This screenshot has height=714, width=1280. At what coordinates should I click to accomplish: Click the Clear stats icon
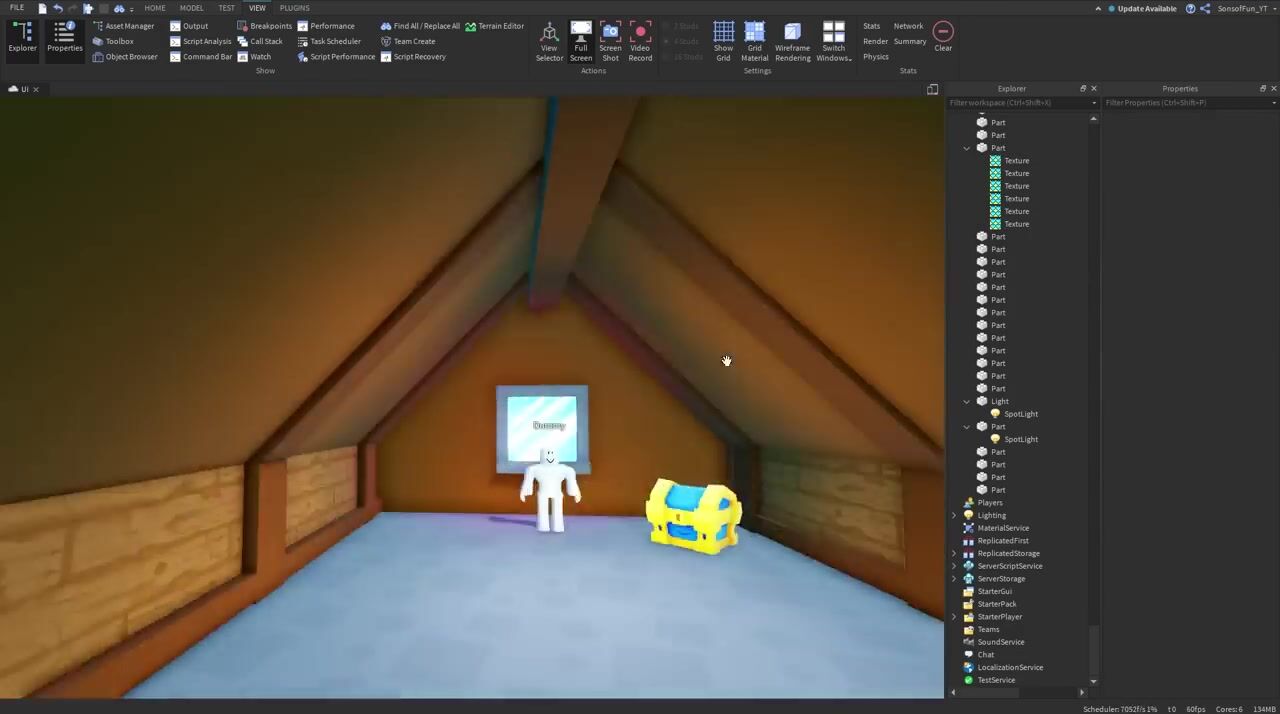(943, 36)
